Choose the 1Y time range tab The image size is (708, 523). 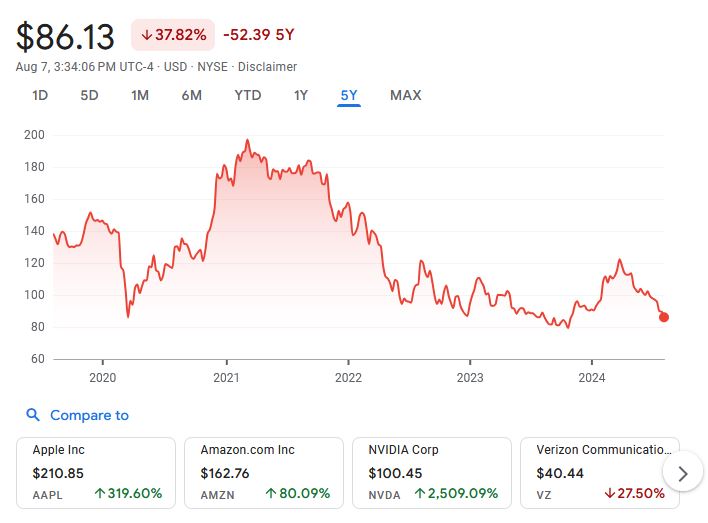pyautogui.click(x=301, y=95)
